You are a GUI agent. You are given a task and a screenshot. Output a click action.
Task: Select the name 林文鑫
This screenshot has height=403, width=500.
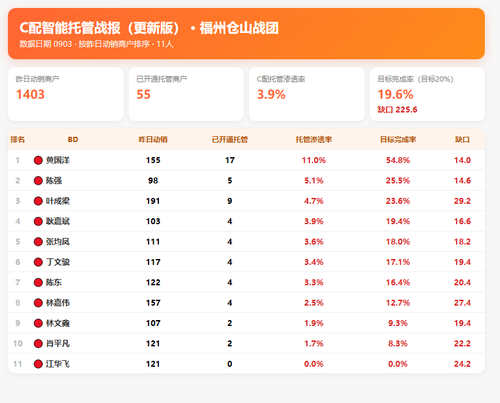[58, 323]
